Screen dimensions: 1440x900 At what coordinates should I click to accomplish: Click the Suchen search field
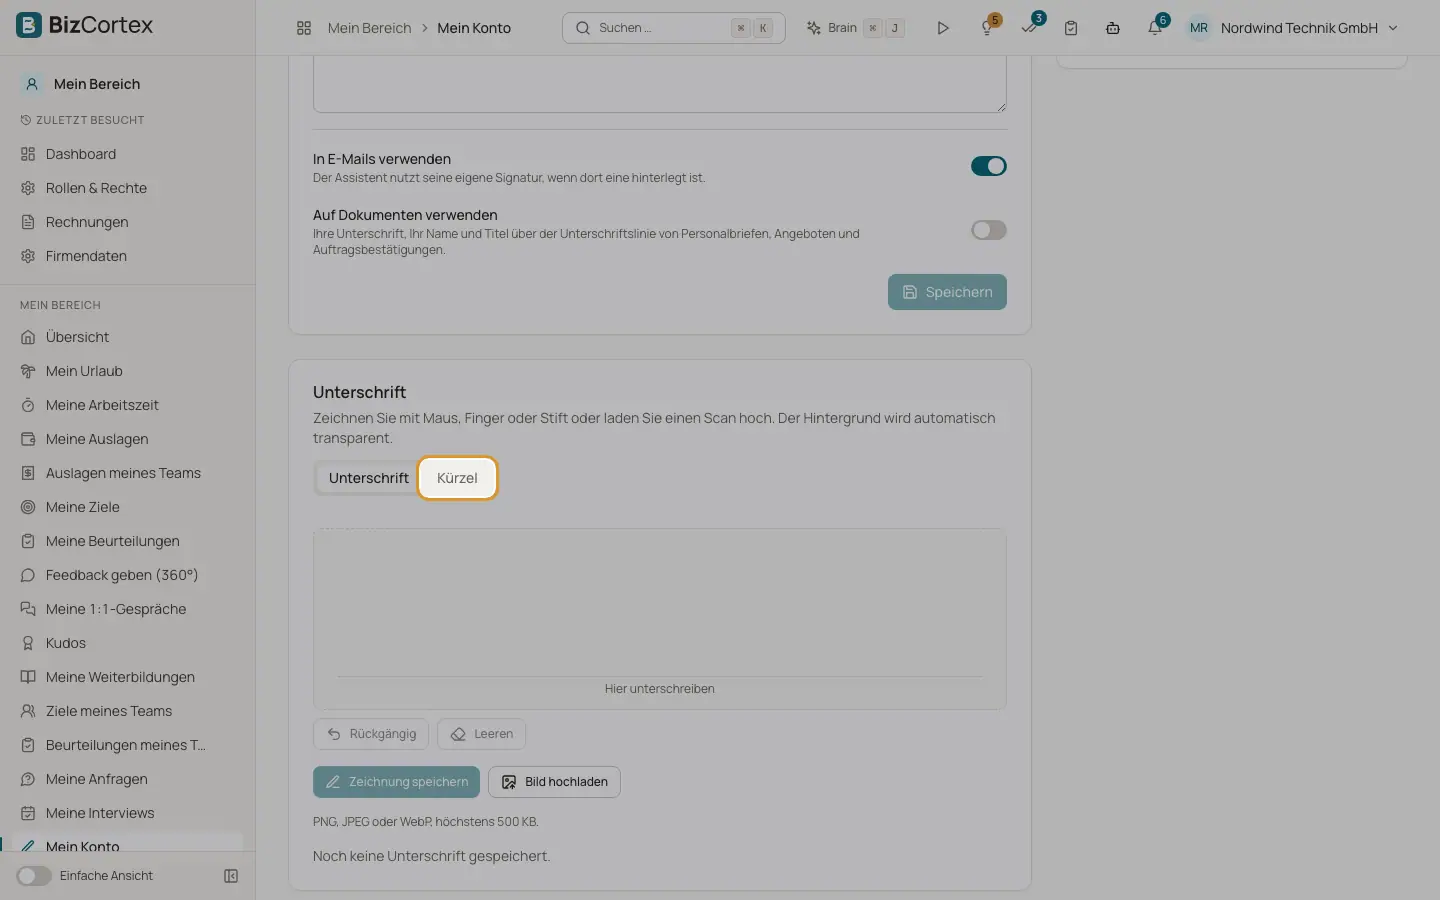pyautogui.click(x=674, y=28)
